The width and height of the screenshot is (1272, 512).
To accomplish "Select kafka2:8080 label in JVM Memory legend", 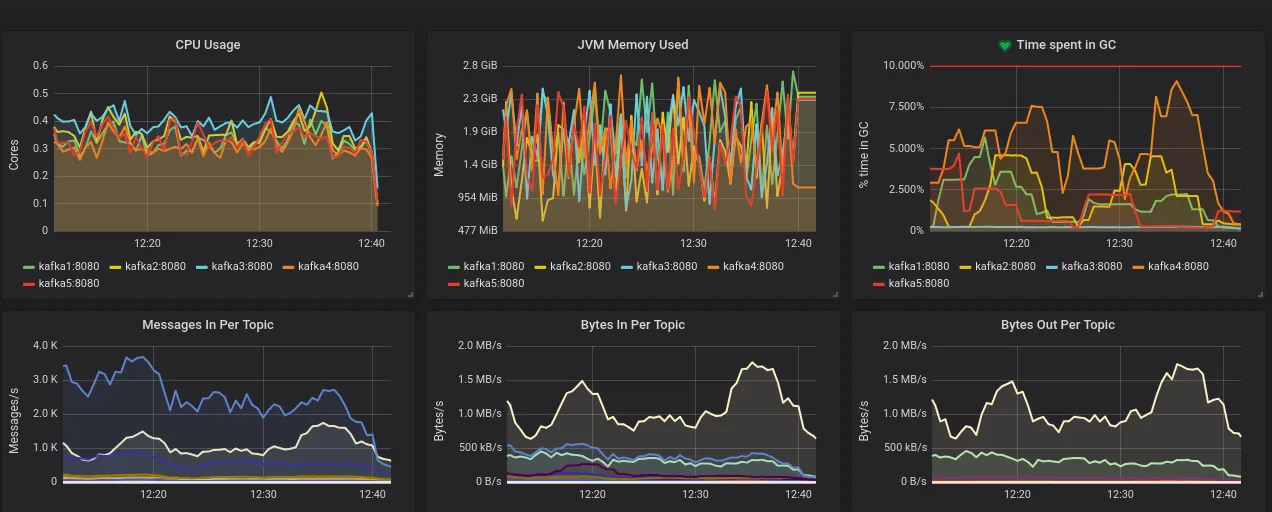I will 580,266.
